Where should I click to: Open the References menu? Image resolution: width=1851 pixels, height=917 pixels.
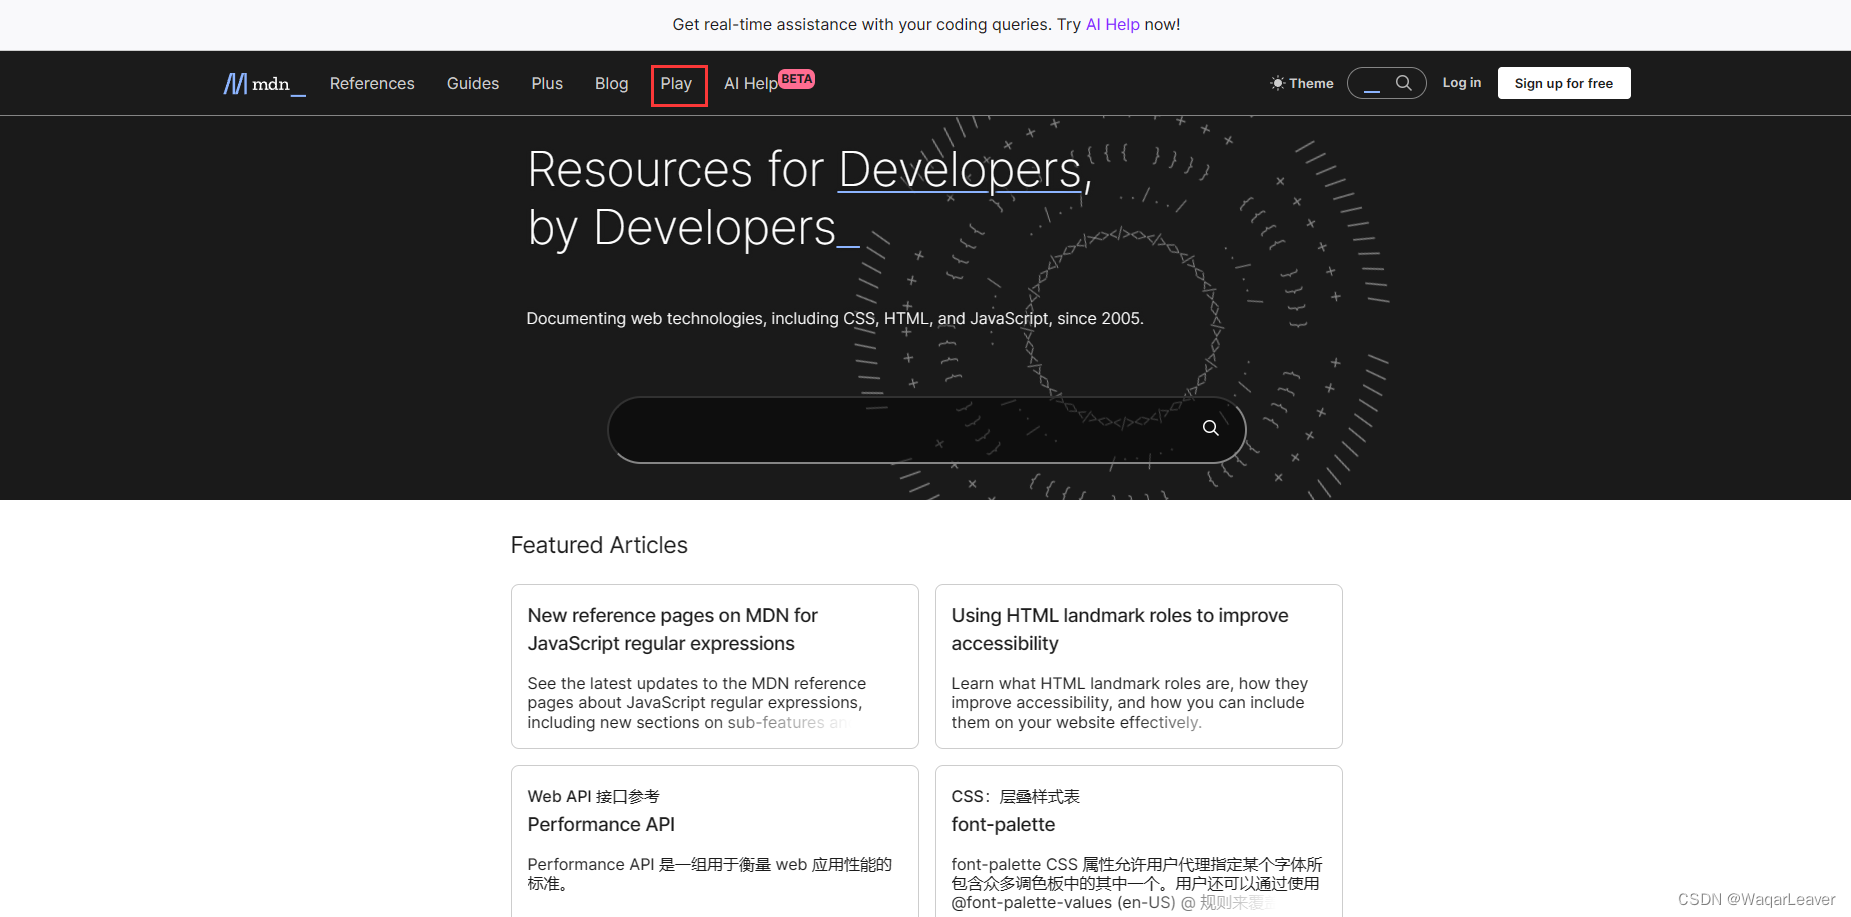coord(372,84)
